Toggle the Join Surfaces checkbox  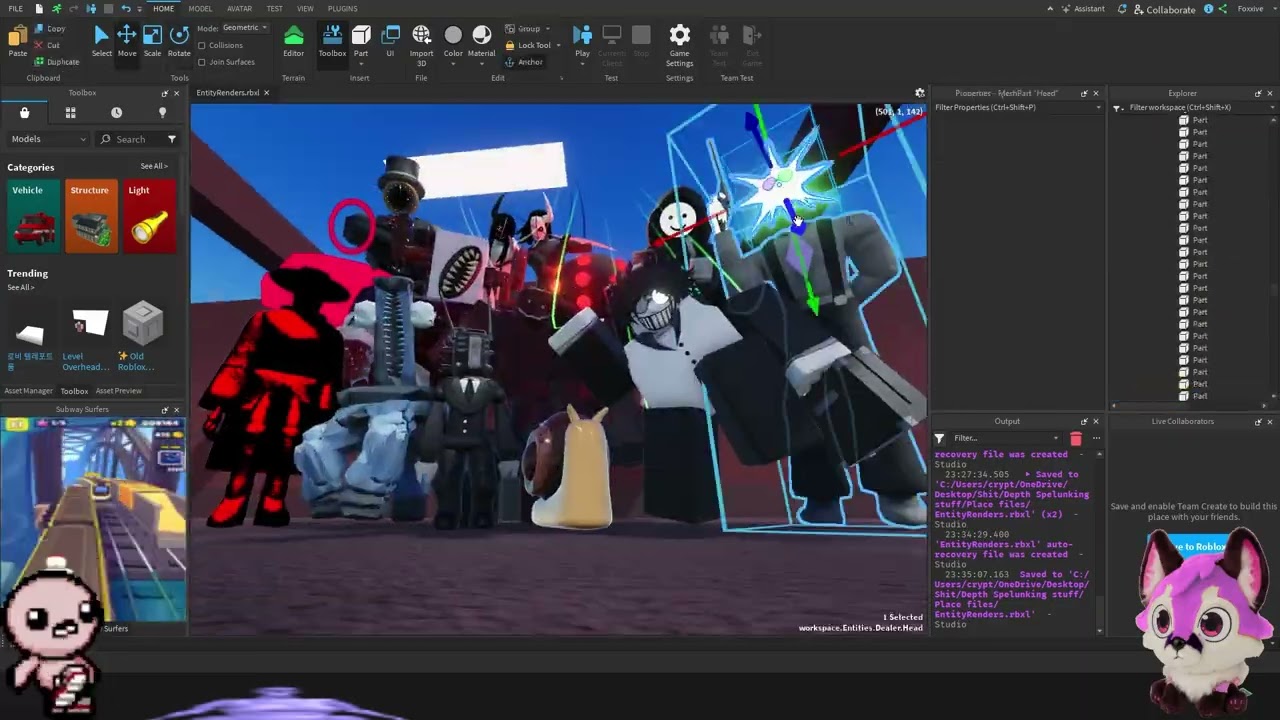pos(202,62)
